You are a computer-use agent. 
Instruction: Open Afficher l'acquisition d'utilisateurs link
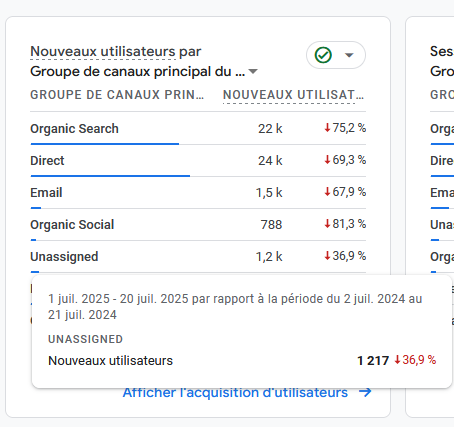(x=235, y=393)
